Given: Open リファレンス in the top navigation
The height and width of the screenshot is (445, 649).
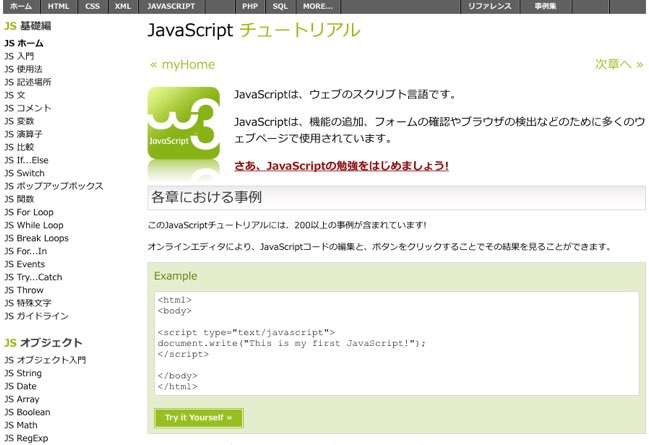Looking at the screenshot, I should pos(490,6).
